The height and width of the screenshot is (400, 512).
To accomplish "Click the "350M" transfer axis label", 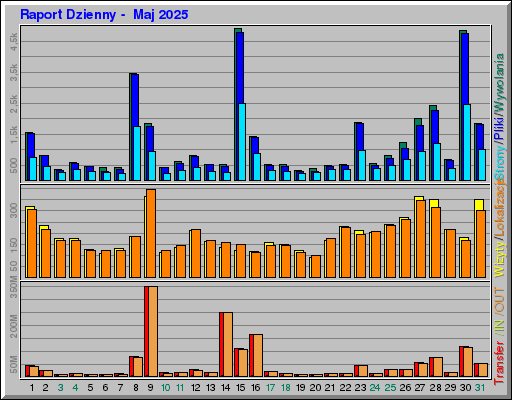I will tap(14, 287).
